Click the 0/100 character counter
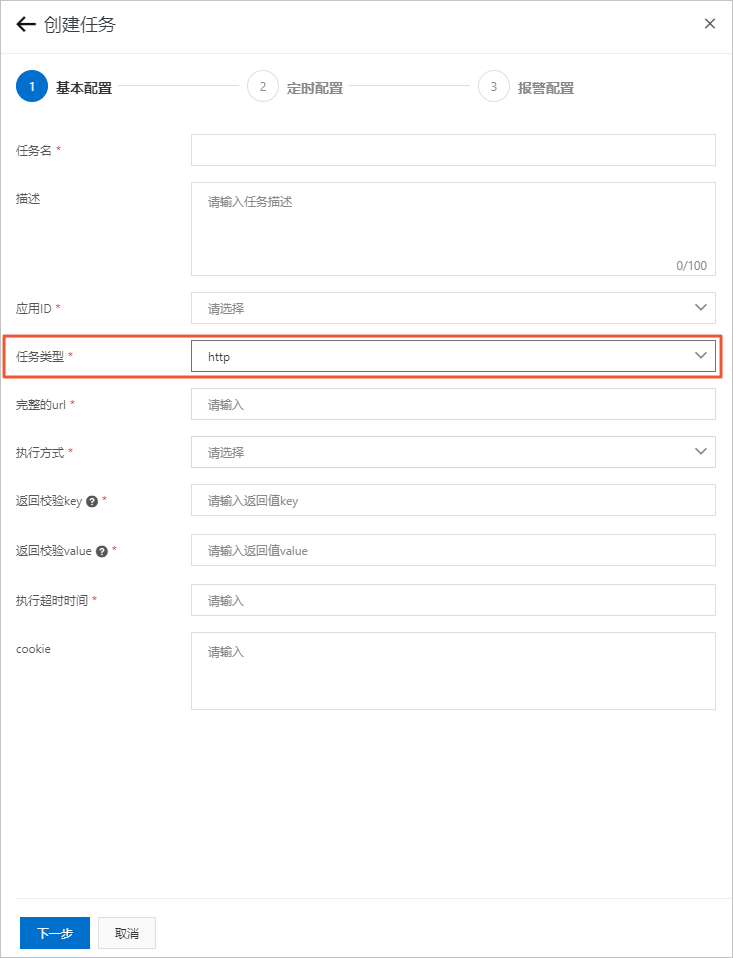Image resolution: width=733 pixels, height=958 pixels. (691, 266)
